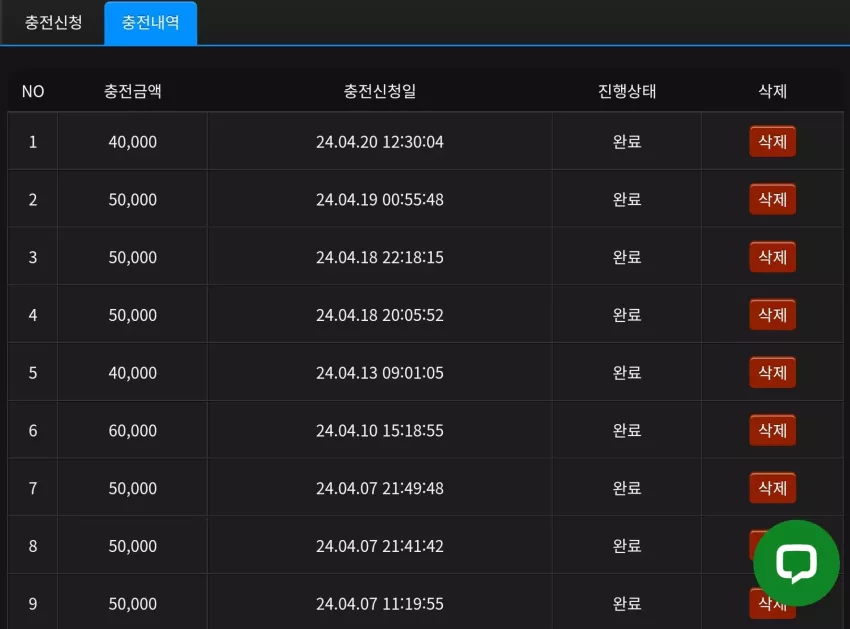Screen dimensions: 850x629
Task: Click 삭제 on the 60,000 charge row
Action: (772, 431)
